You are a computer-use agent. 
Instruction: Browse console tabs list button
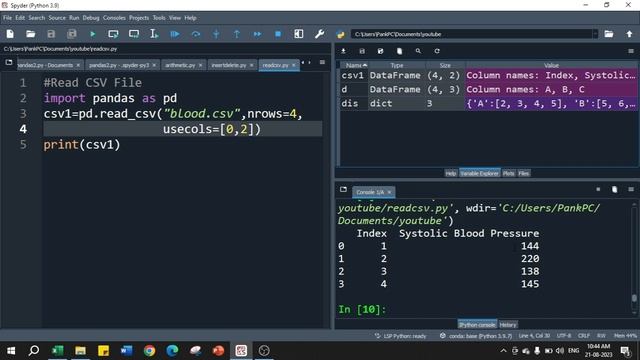click(343, 189)
